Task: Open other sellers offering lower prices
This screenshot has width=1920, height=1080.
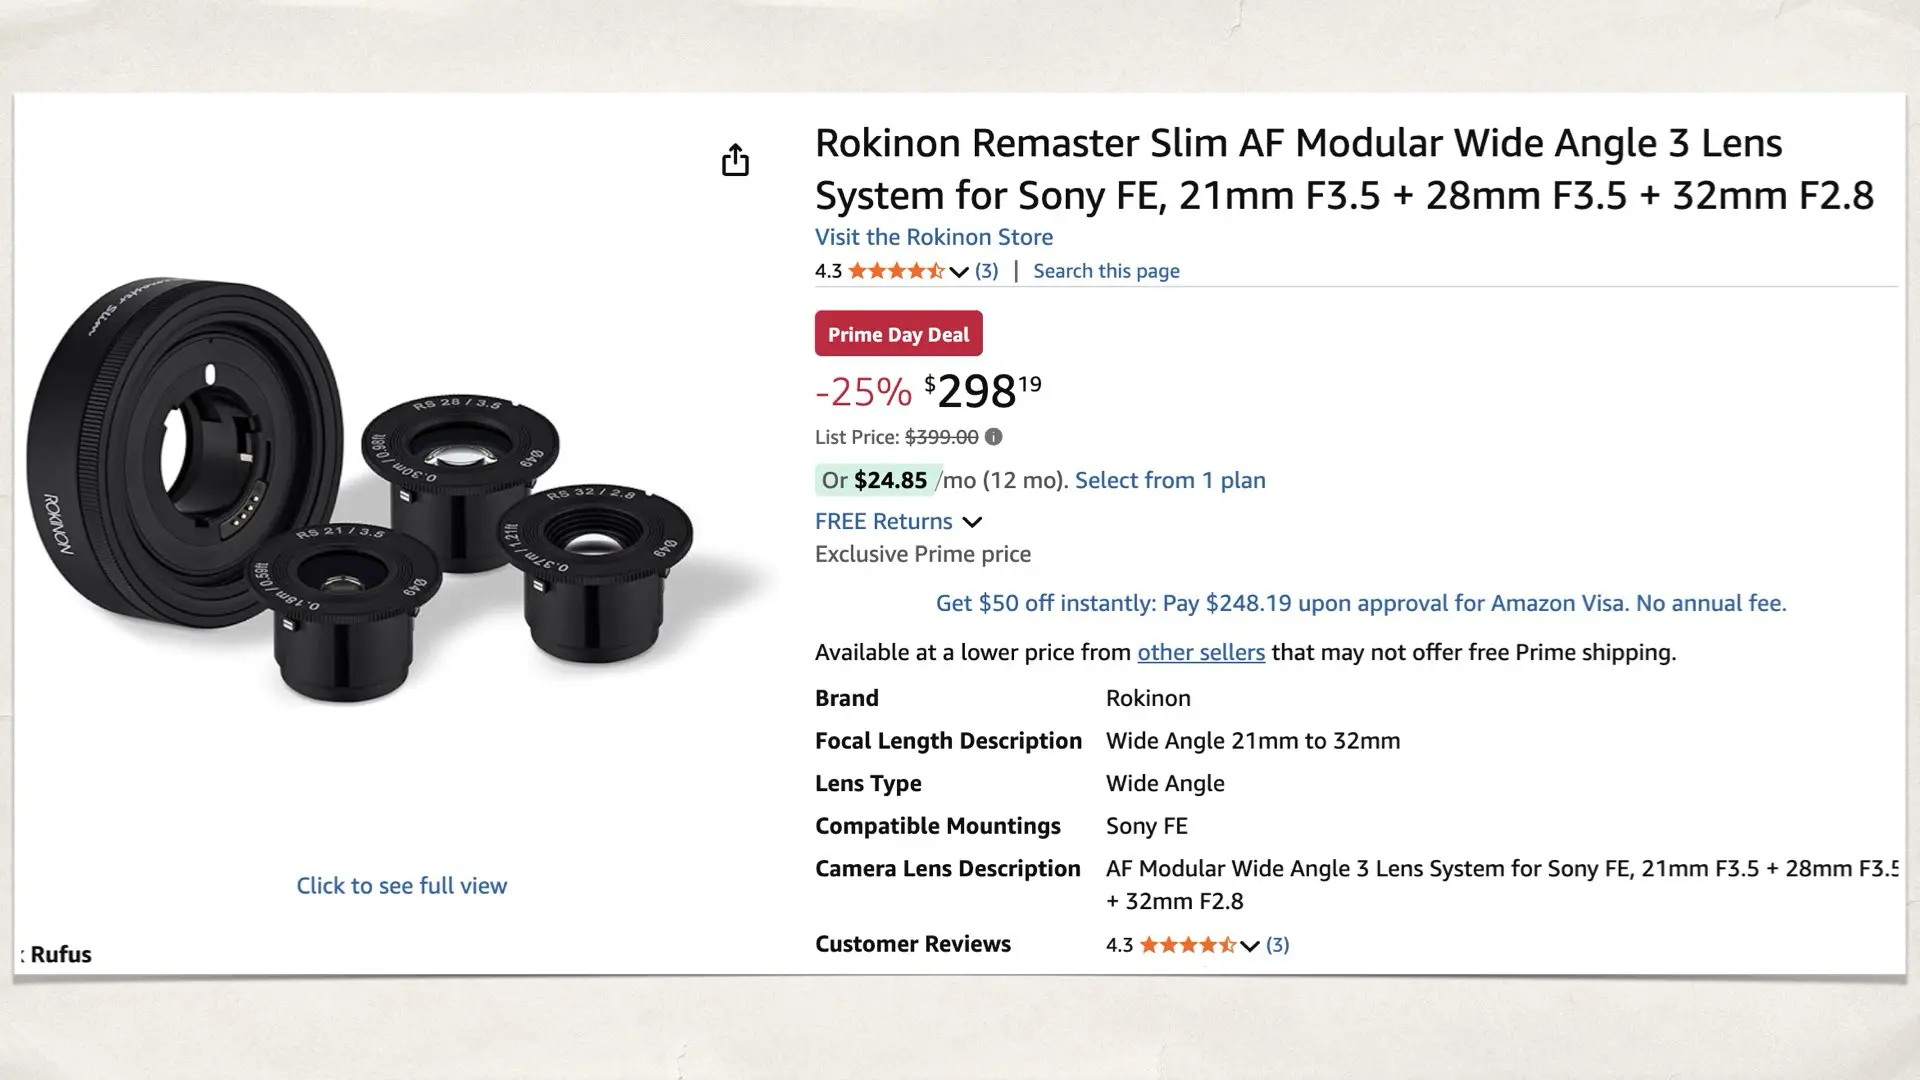Action: point(1201,652)
